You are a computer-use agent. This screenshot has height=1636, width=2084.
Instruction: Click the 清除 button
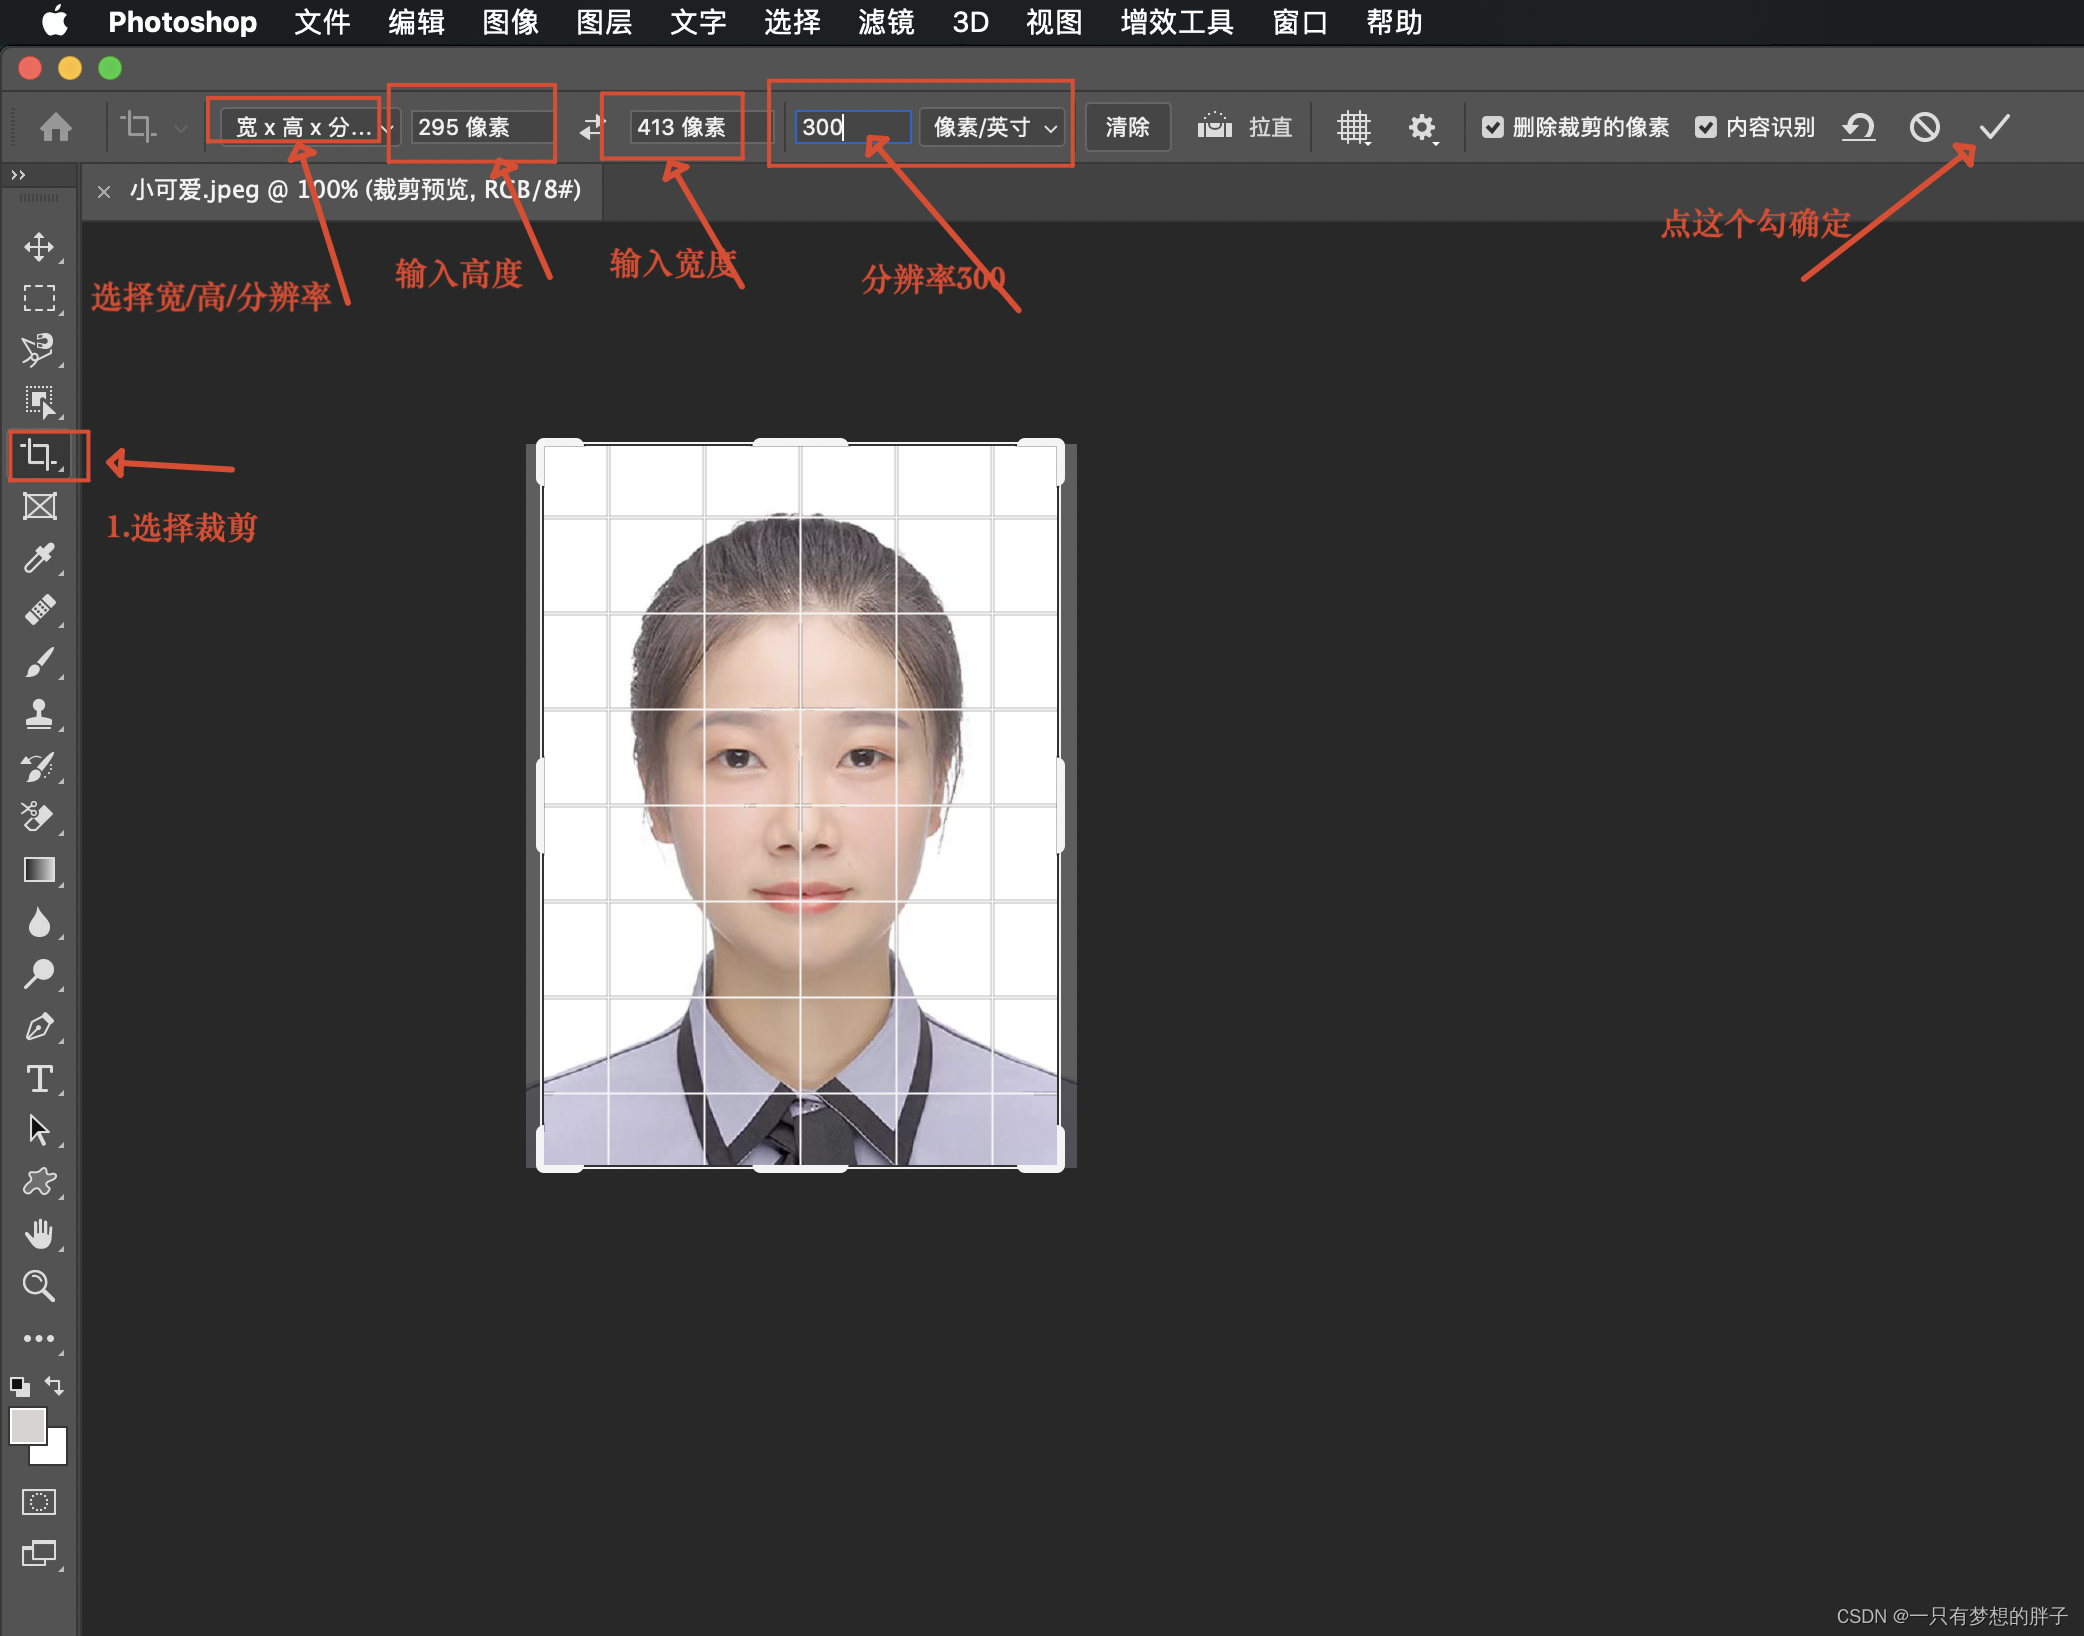point(1127,127)
